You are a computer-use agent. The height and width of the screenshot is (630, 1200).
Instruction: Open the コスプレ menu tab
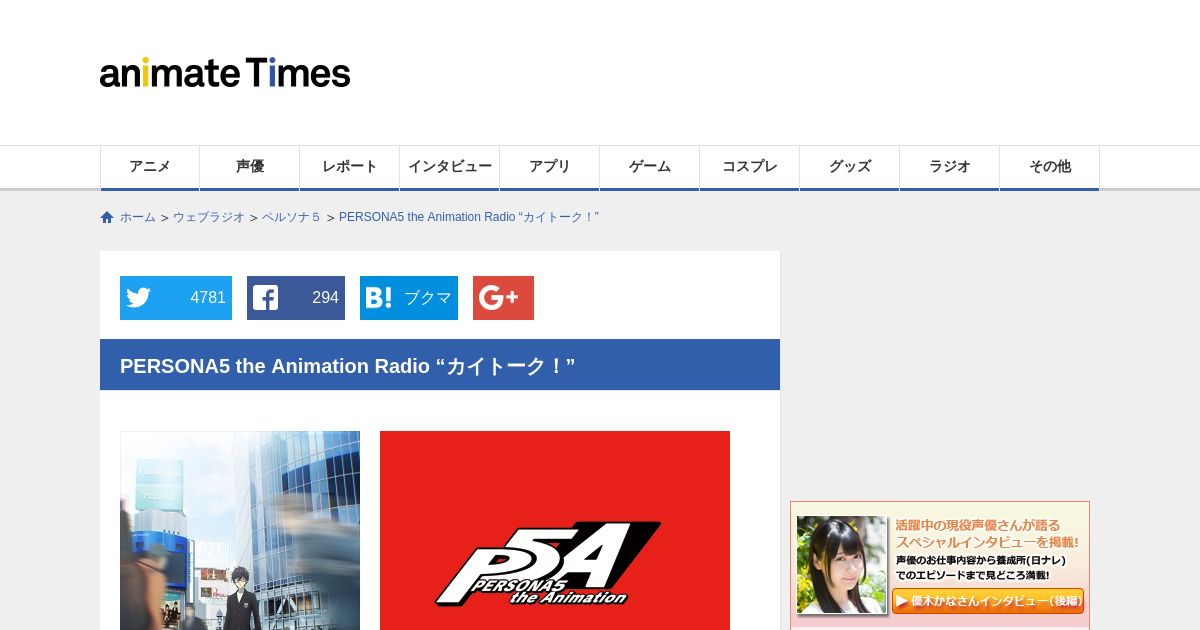[x=750, y=167]
